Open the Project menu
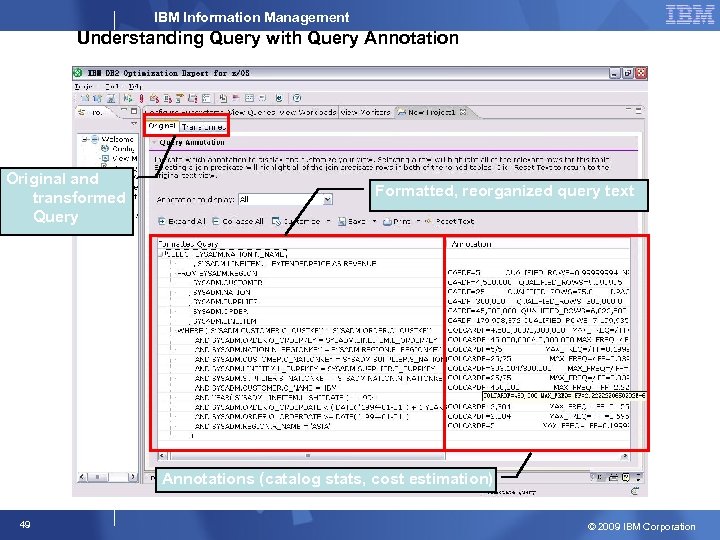Viewport: 720px width, 540px height. (x=84, y=86)
